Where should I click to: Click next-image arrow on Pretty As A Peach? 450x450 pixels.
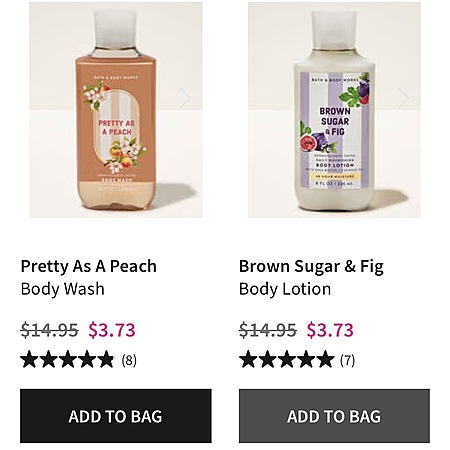tap(185, 98)
